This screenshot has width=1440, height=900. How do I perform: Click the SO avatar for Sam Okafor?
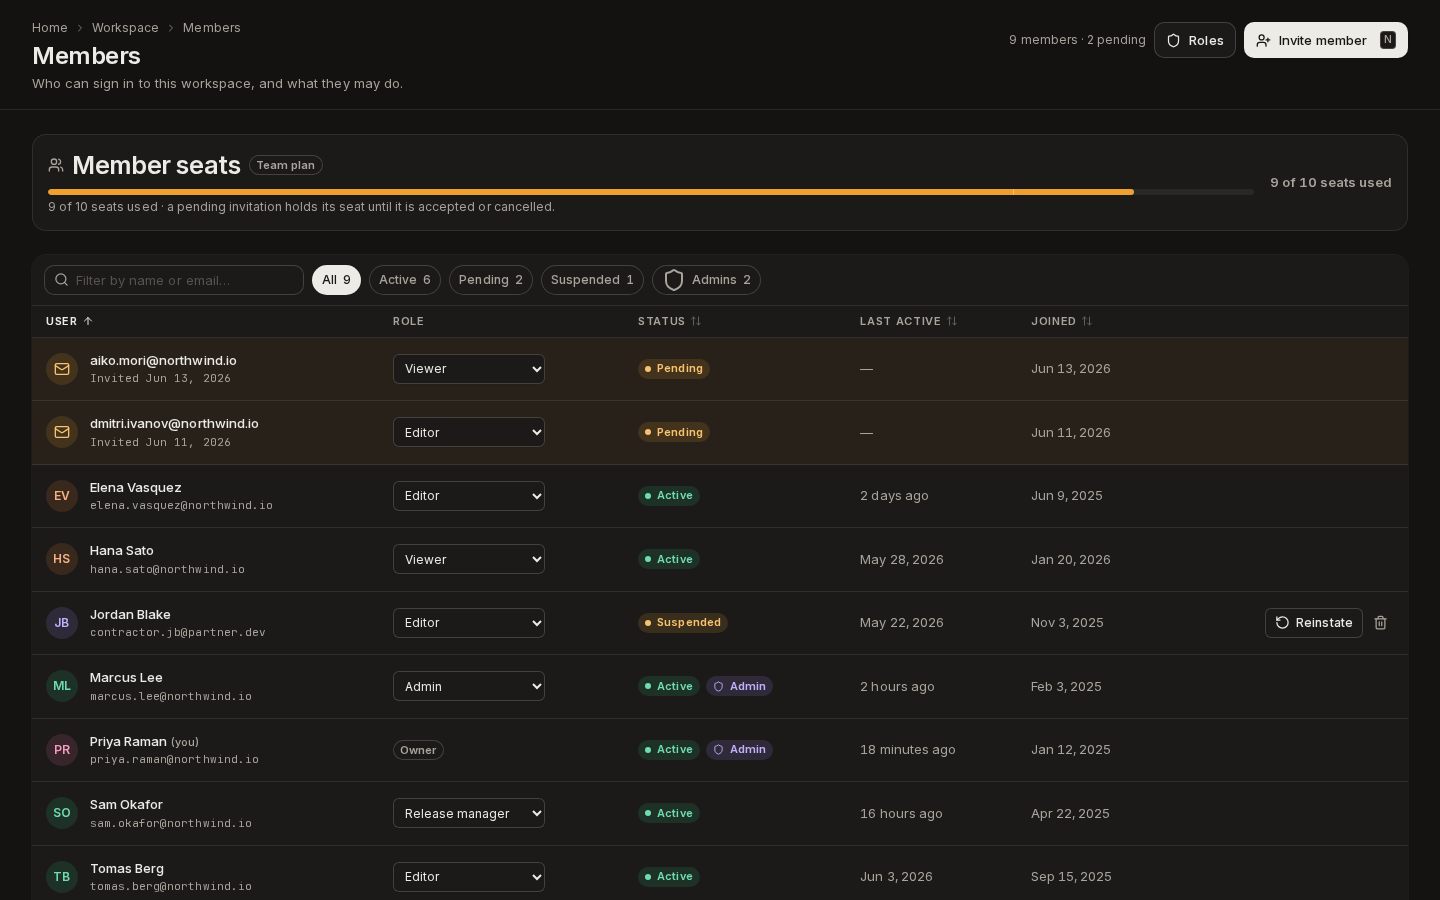(62, 813)
